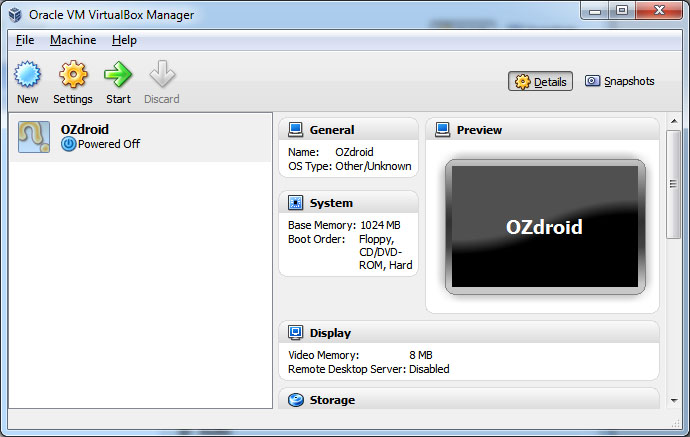The width and height of the screenshot is (690, 437).
Task: Click the 'Other/Unknown' OS type value
Action: coord(373,166)
